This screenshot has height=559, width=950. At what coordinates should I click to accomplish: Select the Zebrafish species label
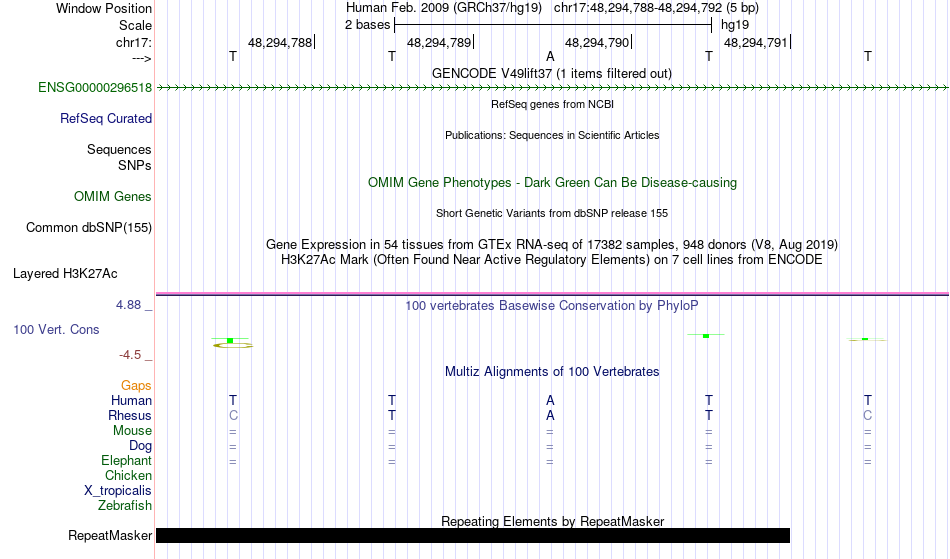click(x=125, y=505)
